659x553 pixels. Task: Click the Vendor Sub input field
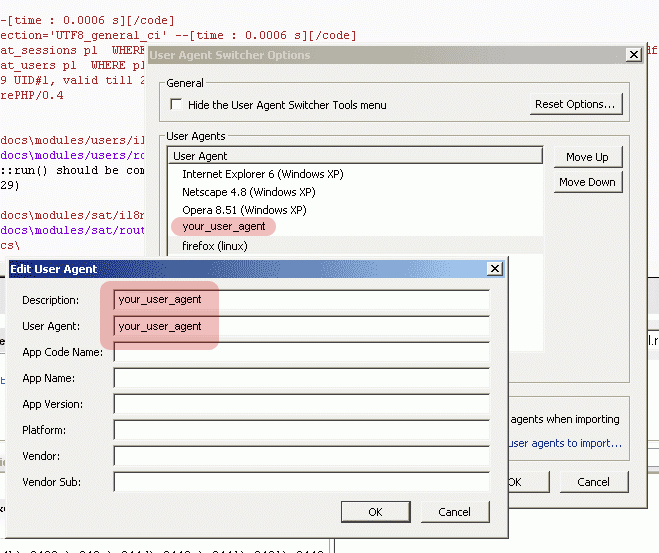point(301,482)
